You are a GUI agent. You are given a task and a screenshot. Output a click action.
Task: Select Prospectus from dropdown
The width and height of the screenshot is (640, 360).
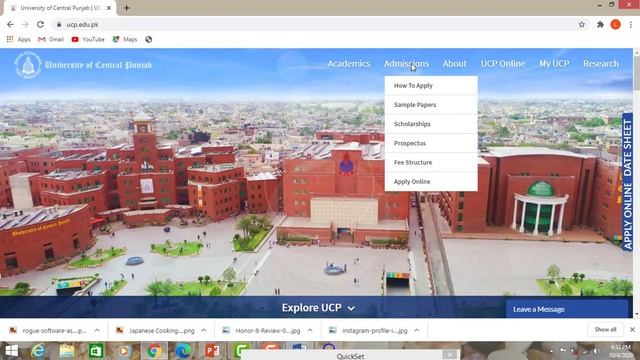point(431,143)
